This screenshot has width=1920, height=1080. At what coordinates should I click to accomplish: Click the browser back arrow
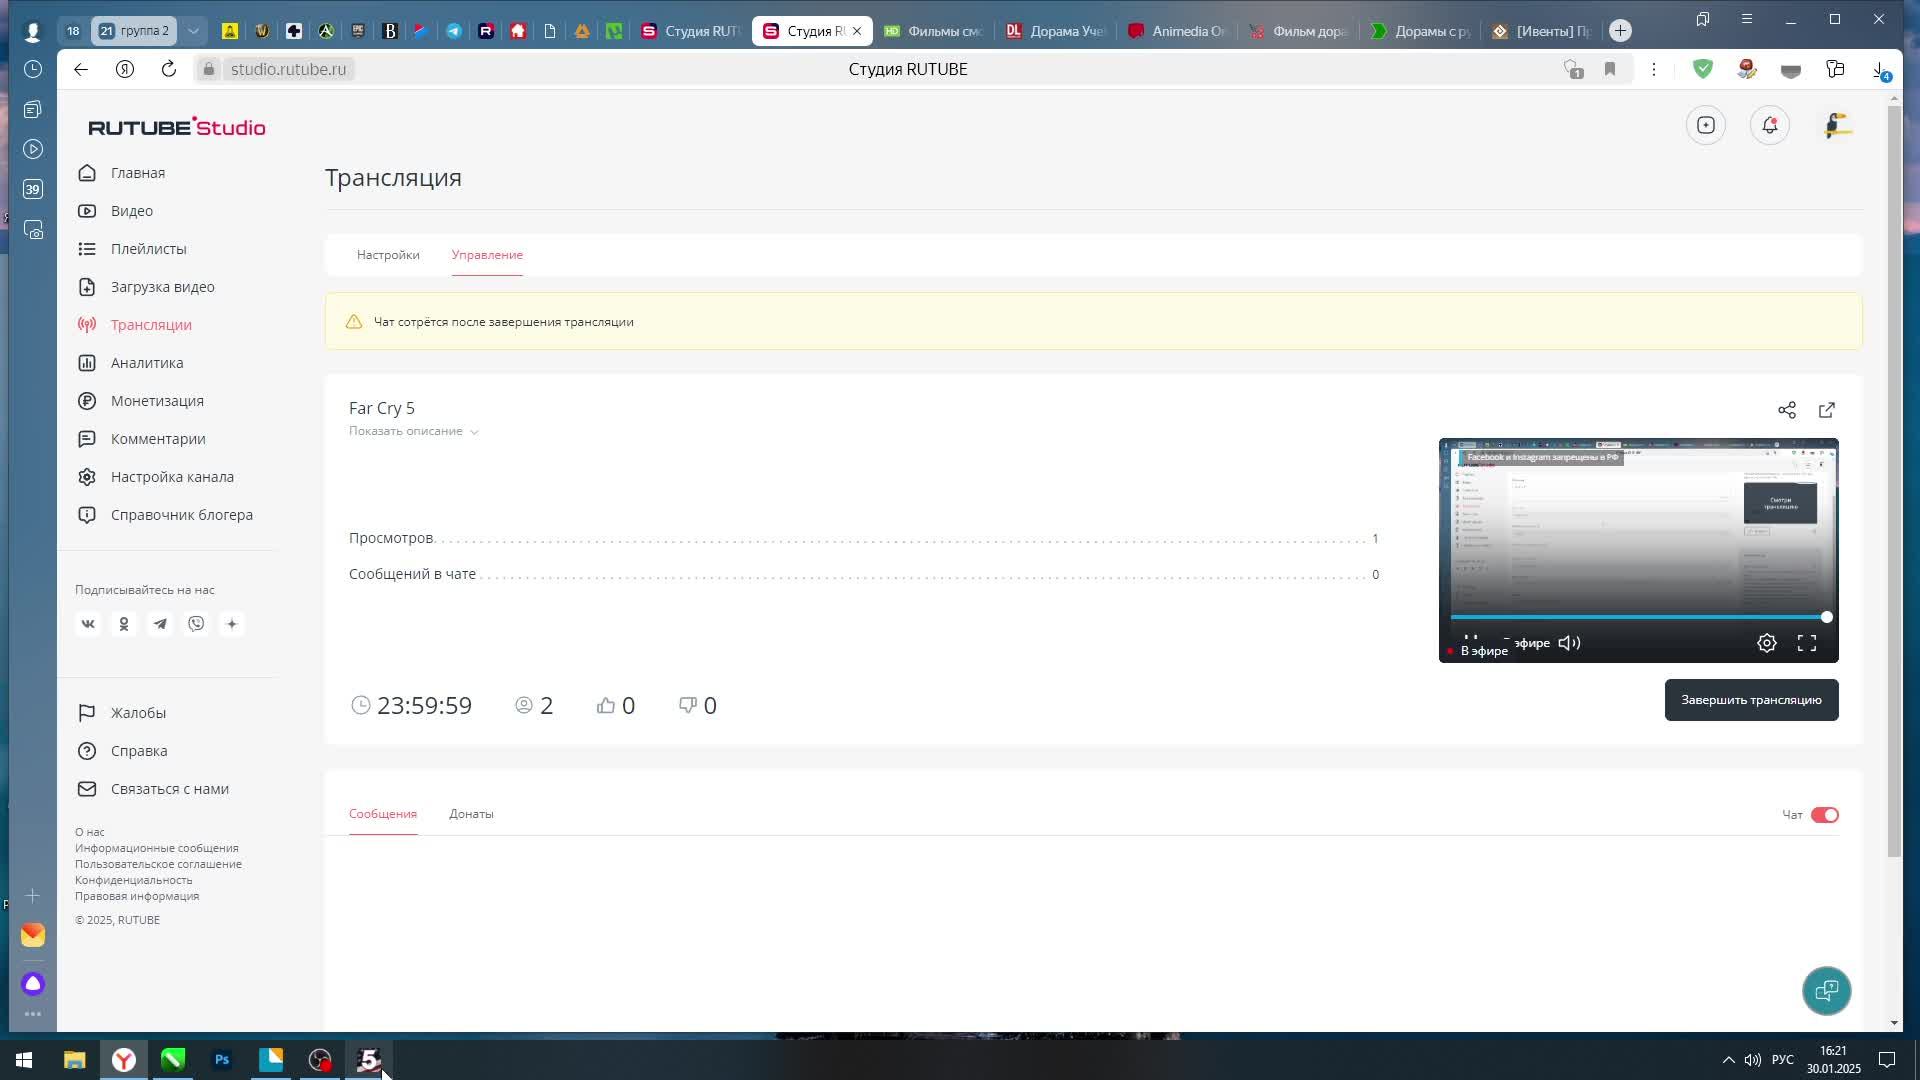(x=81, y=69)
